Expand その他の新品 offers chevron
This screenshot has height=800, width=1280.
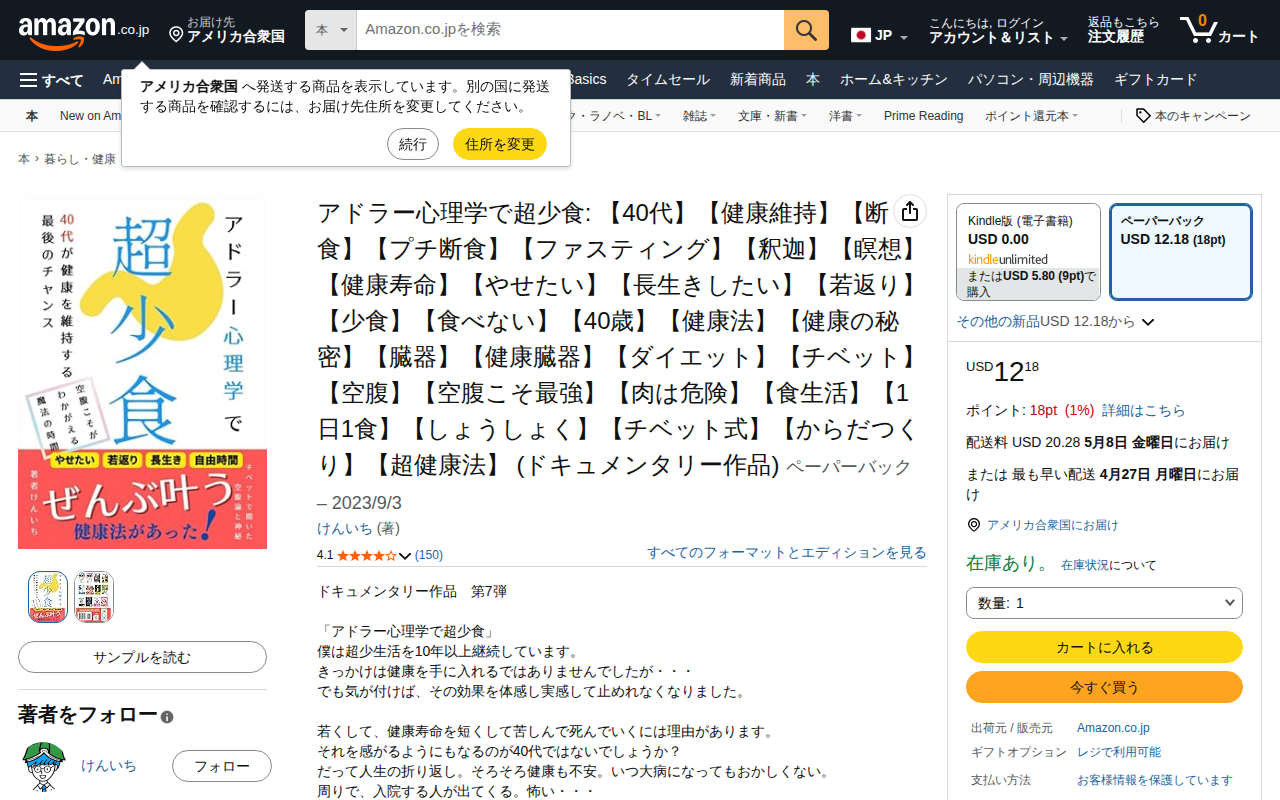[x=1148, y=322]
